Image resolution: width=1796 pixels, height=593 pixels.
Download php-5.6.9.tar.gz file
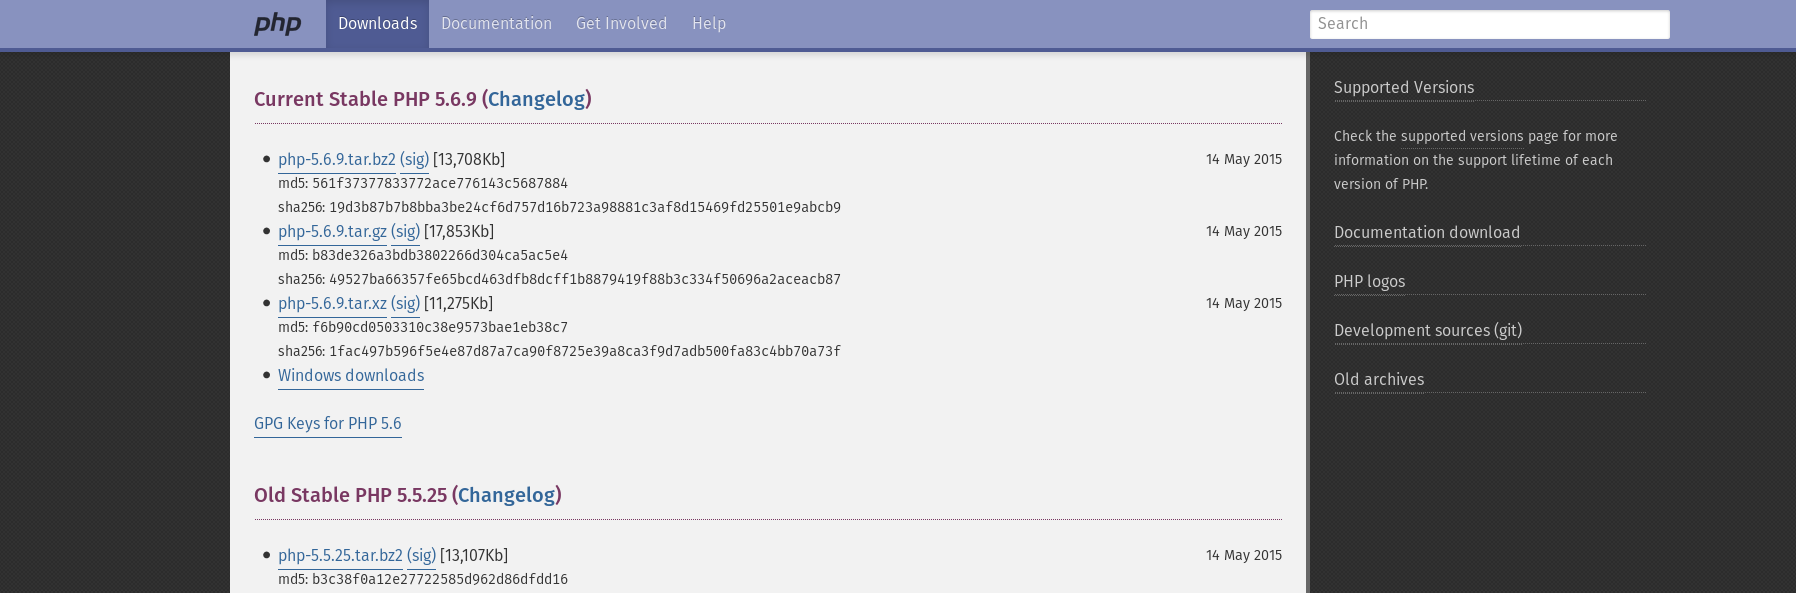pos(332,231)
